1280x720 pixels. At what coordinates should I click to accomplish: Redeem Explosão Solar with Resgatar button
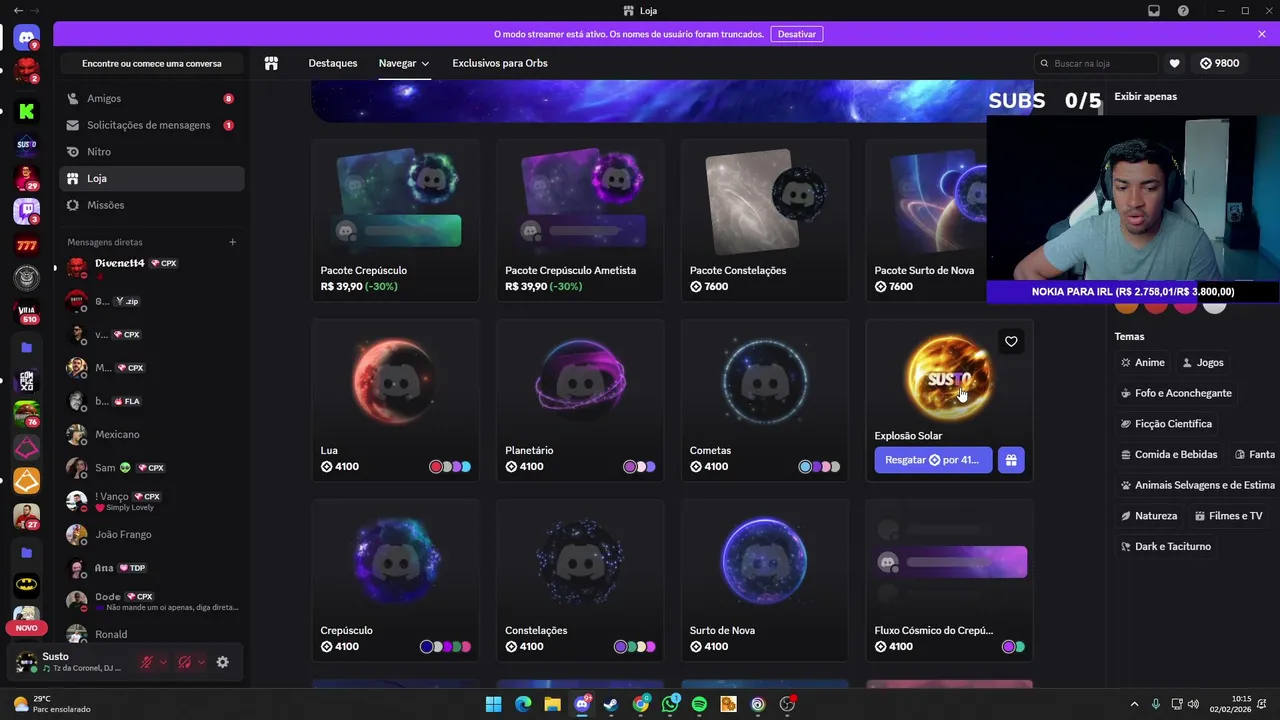click(x=932, y=460)
